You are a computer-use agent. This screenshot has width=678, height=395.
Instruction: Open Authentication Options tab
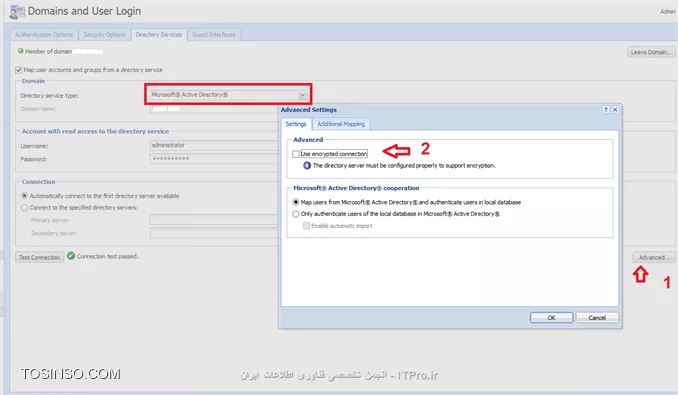tap(44, 35)
